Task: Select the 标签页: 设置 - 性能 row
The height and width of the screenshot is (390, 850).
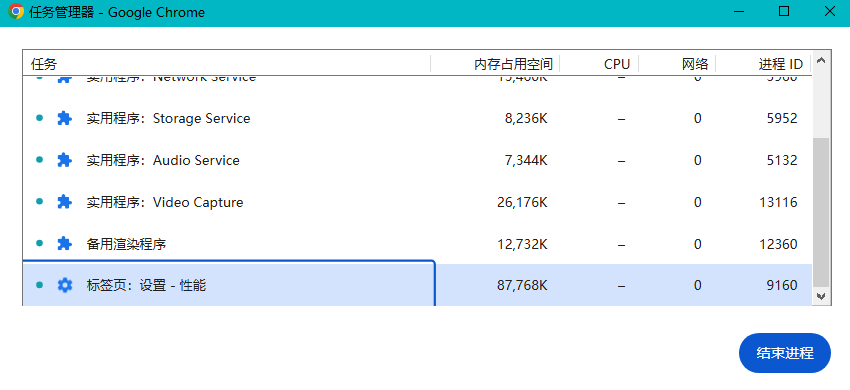Action: point(417,285)
